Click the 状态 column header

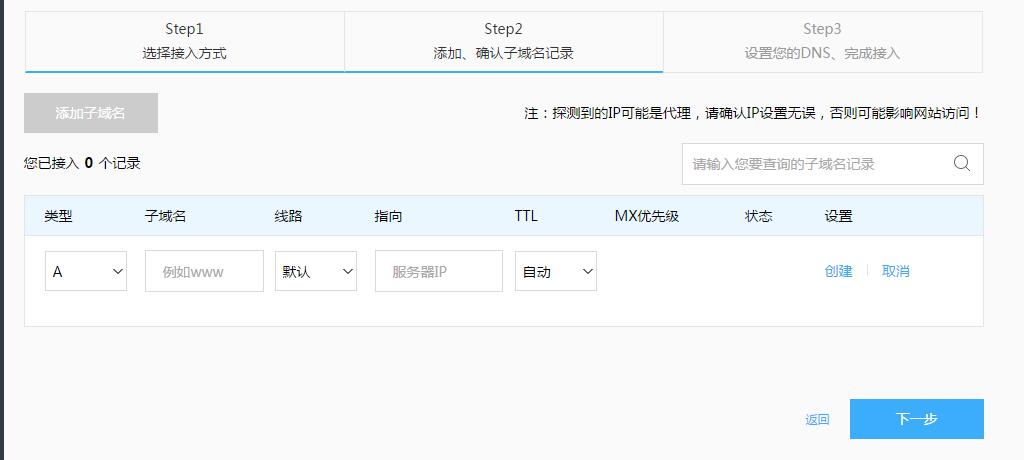pyautogui.click(x=758, y=216)
